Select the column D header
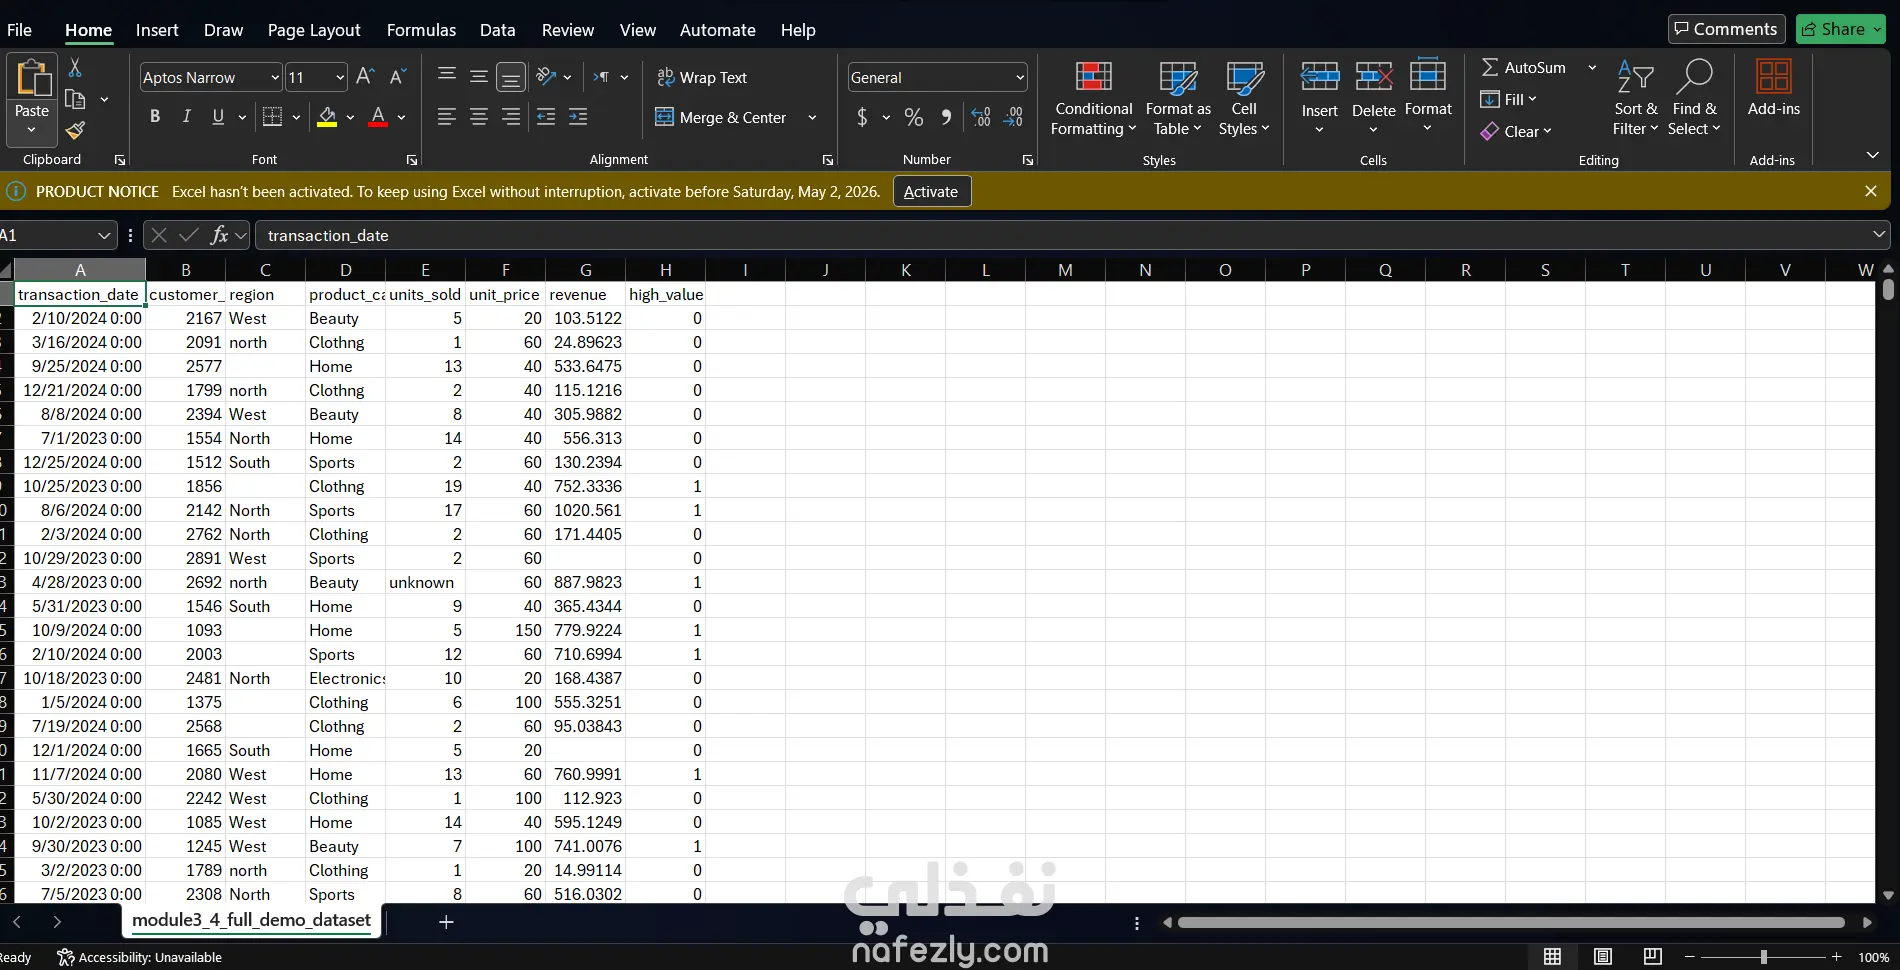 click(345, 270)
